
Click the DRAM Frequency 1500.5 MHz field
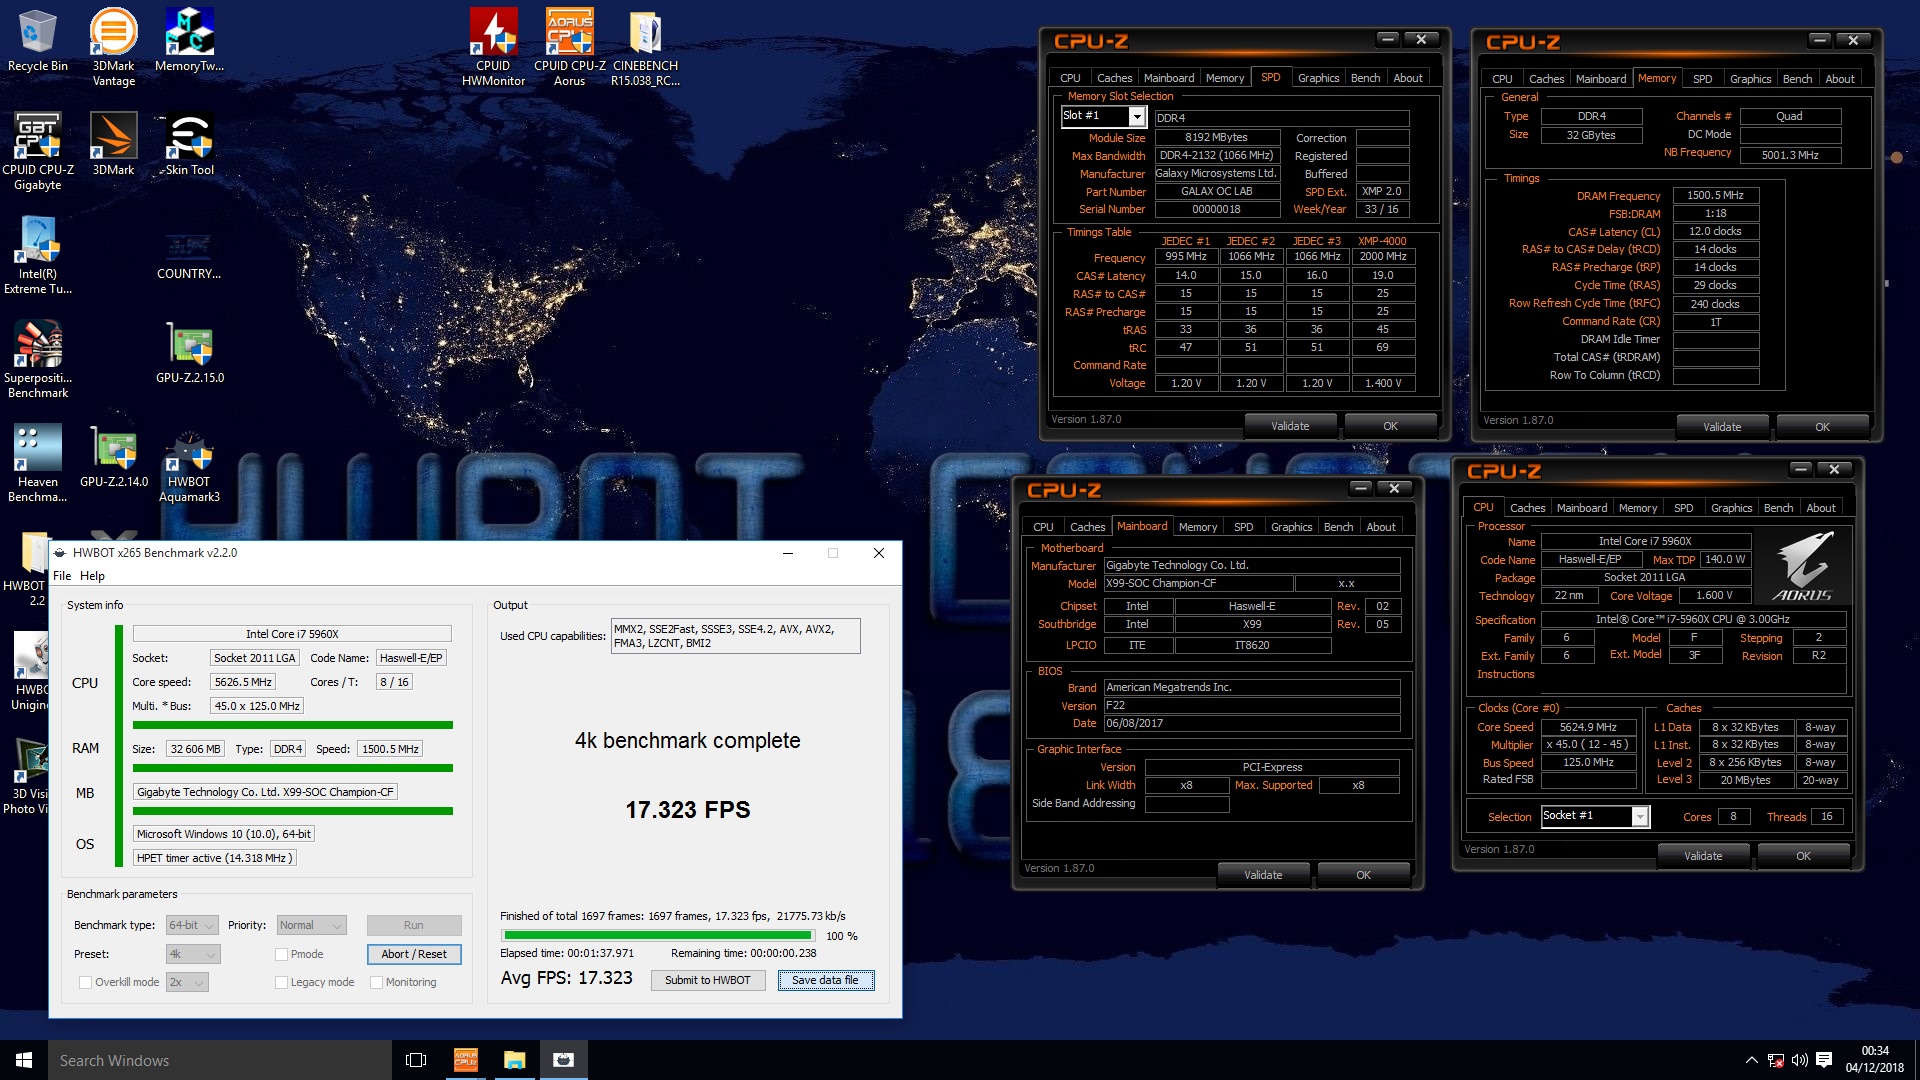click(1715, 196)
